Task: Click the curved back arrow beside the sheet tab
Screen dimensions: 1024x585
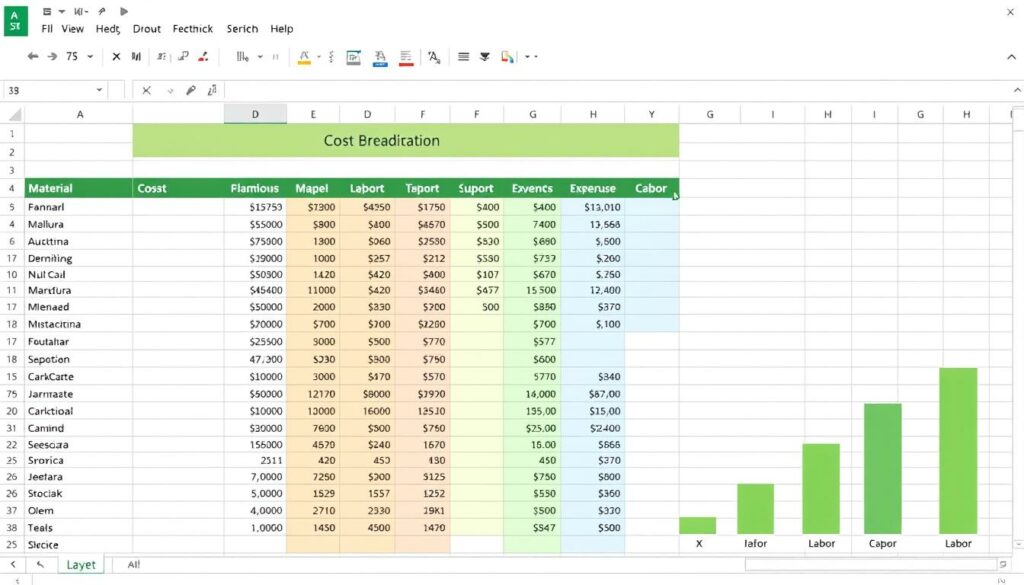Action: coord(40,564)
